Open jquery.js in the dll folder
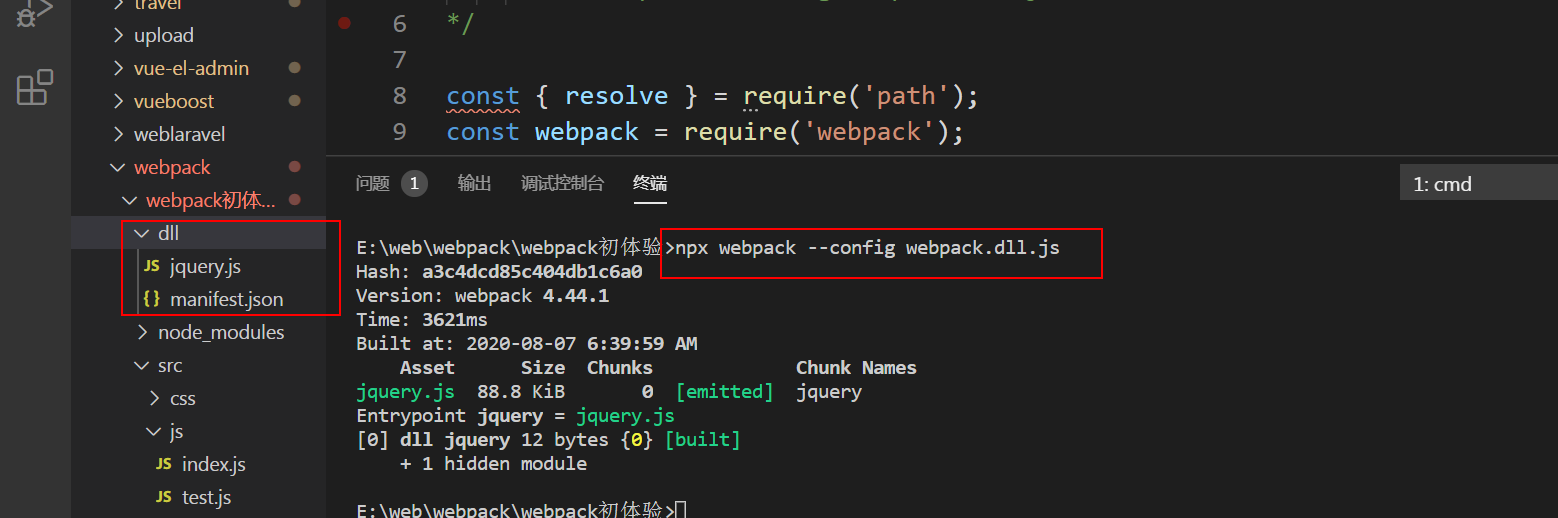Screen dimensions: 1558x518 204,266
